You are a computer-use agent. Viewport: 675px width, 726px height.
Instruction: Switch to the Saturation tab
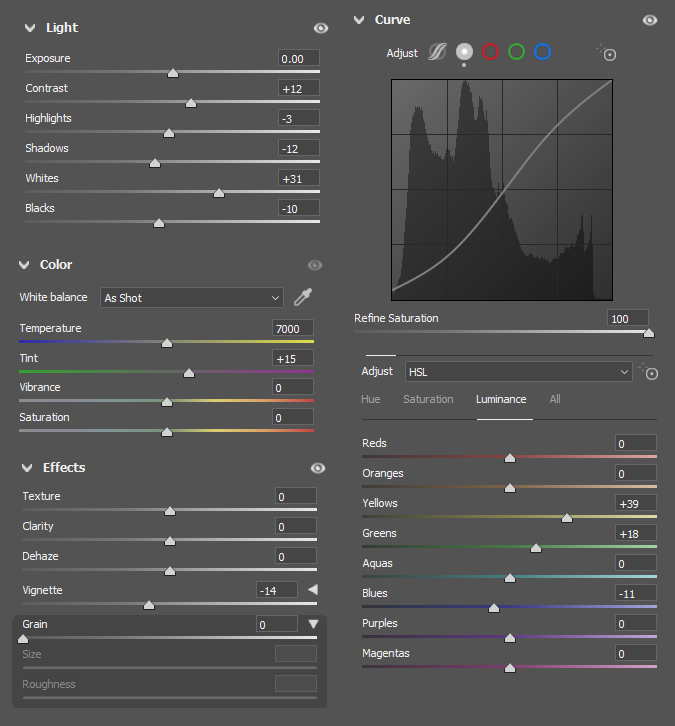point(428,399)
